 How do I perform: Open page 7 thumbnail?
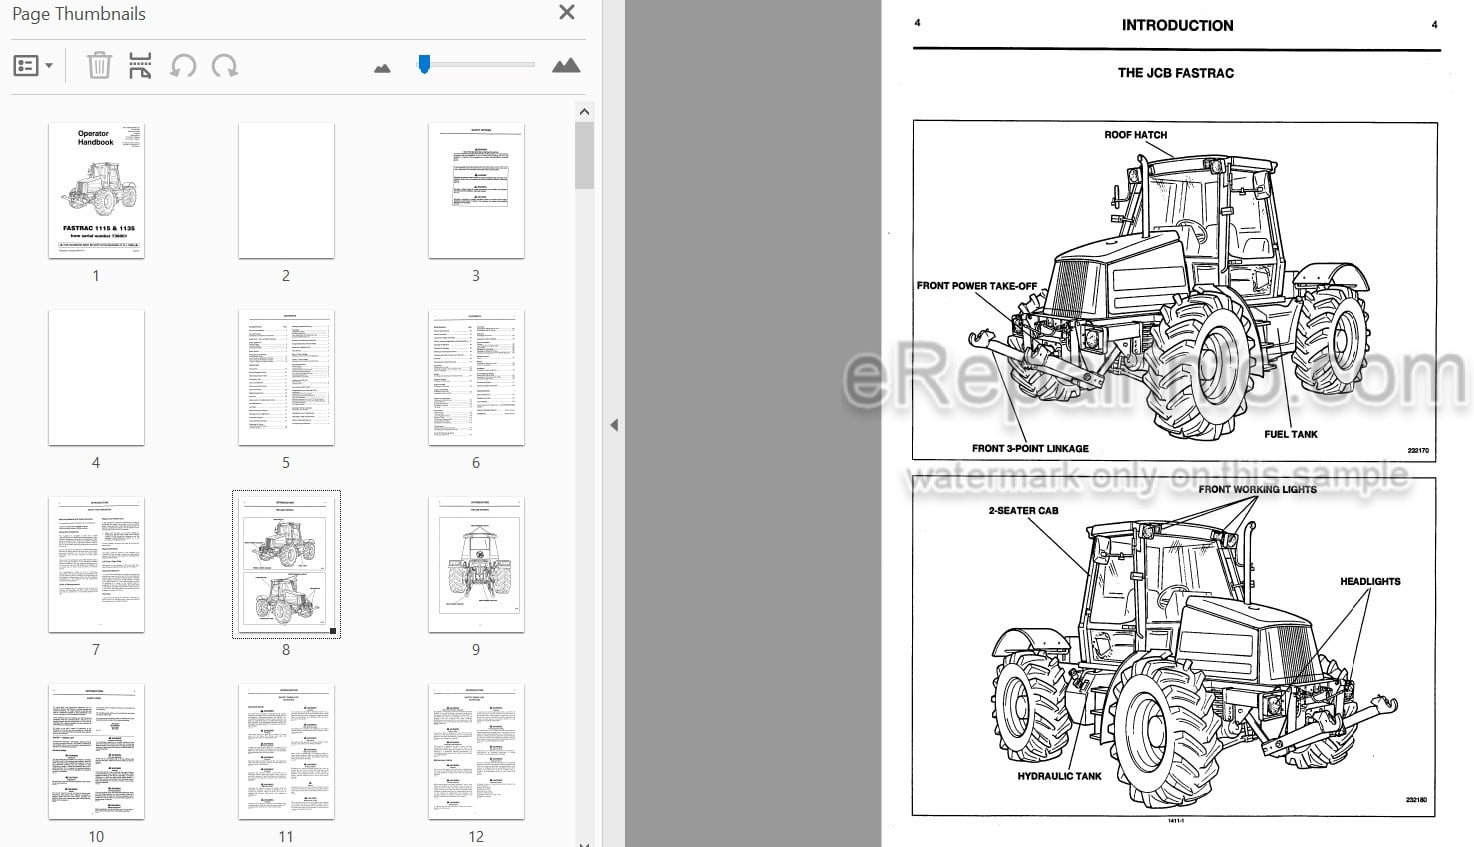click(96, 565)
